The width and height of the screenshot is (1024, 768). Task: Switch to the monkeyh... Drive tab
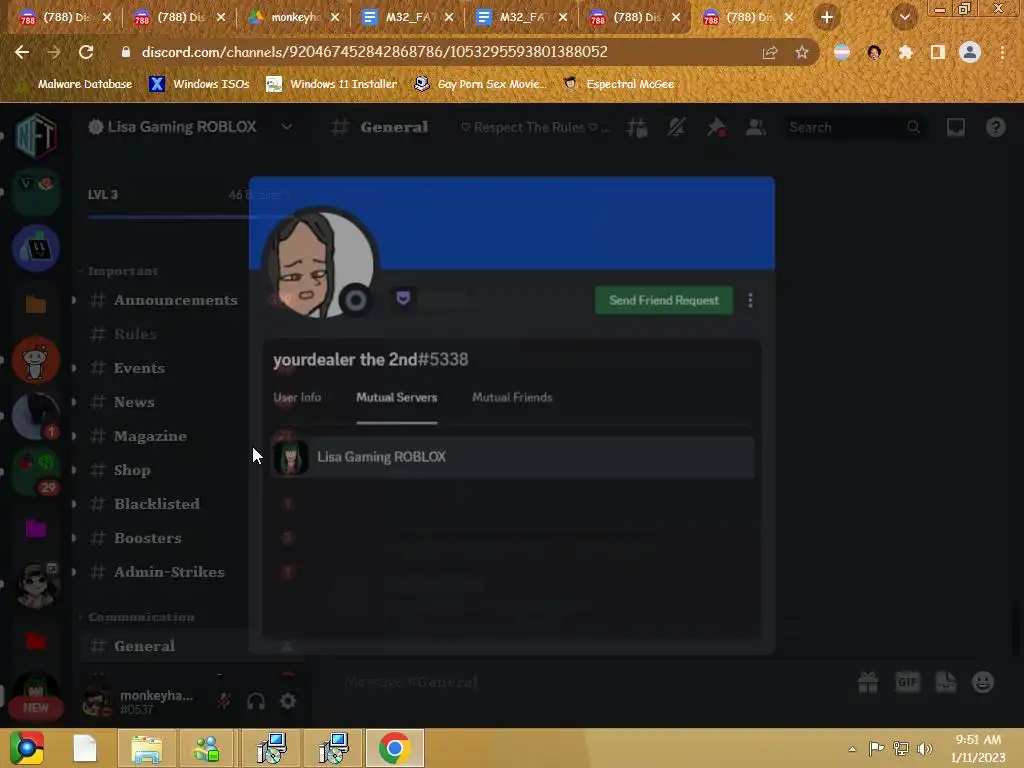pyautogui.click(x=295, y=17)
